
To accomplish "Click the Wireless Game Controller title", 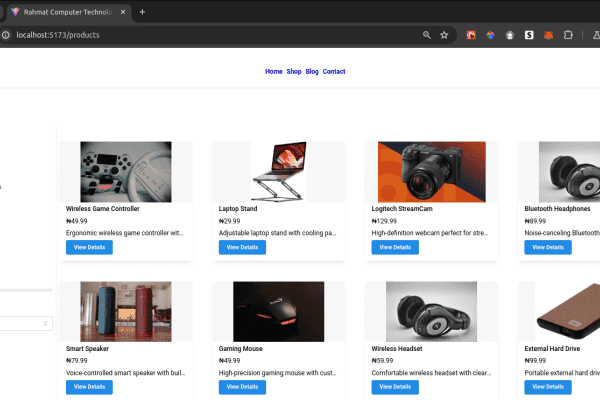I will coord(103,209).
